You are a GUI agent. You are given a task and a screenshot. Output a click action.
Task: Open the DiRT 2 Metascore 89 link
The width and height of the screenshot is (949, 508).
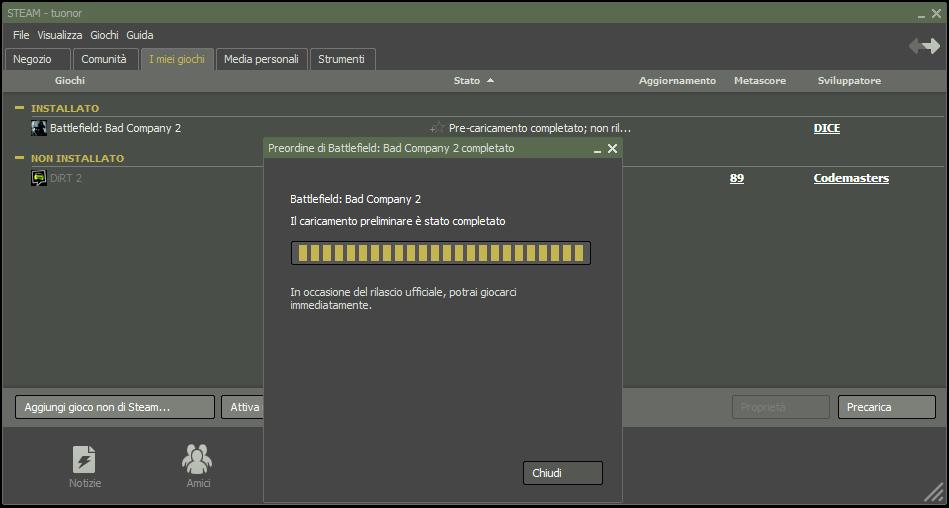pyautogui.click(x=737, y=178)
